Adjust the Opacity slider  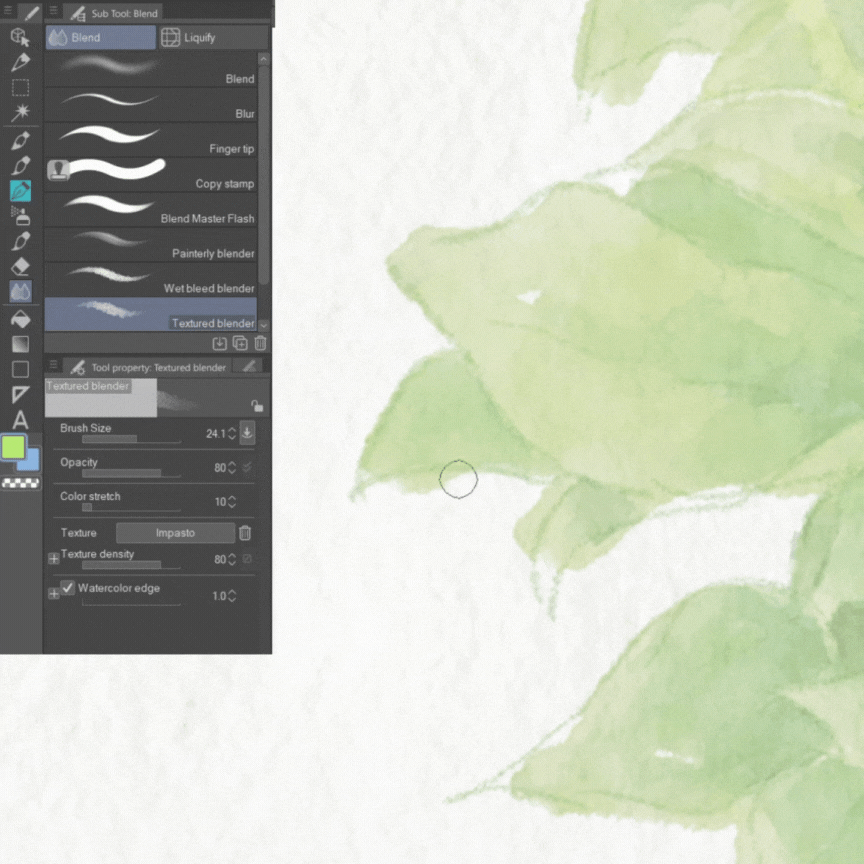pyautogui.click(x=131, y=473)
